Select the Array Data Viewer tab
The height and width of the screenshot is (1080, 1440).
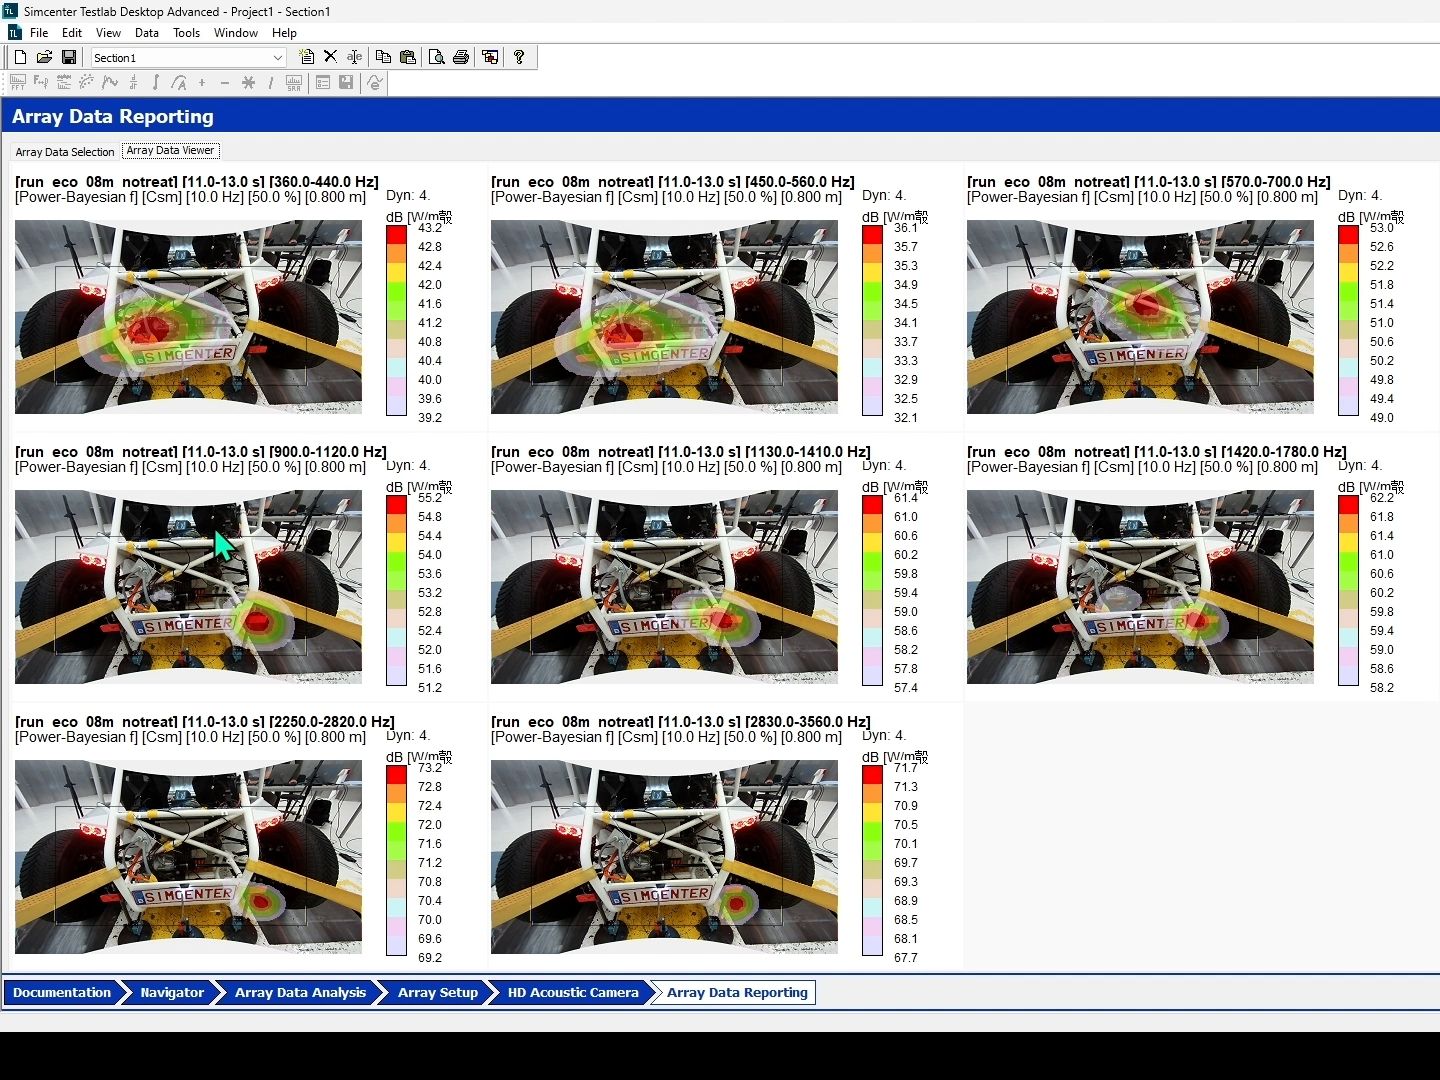coord(170,151)
